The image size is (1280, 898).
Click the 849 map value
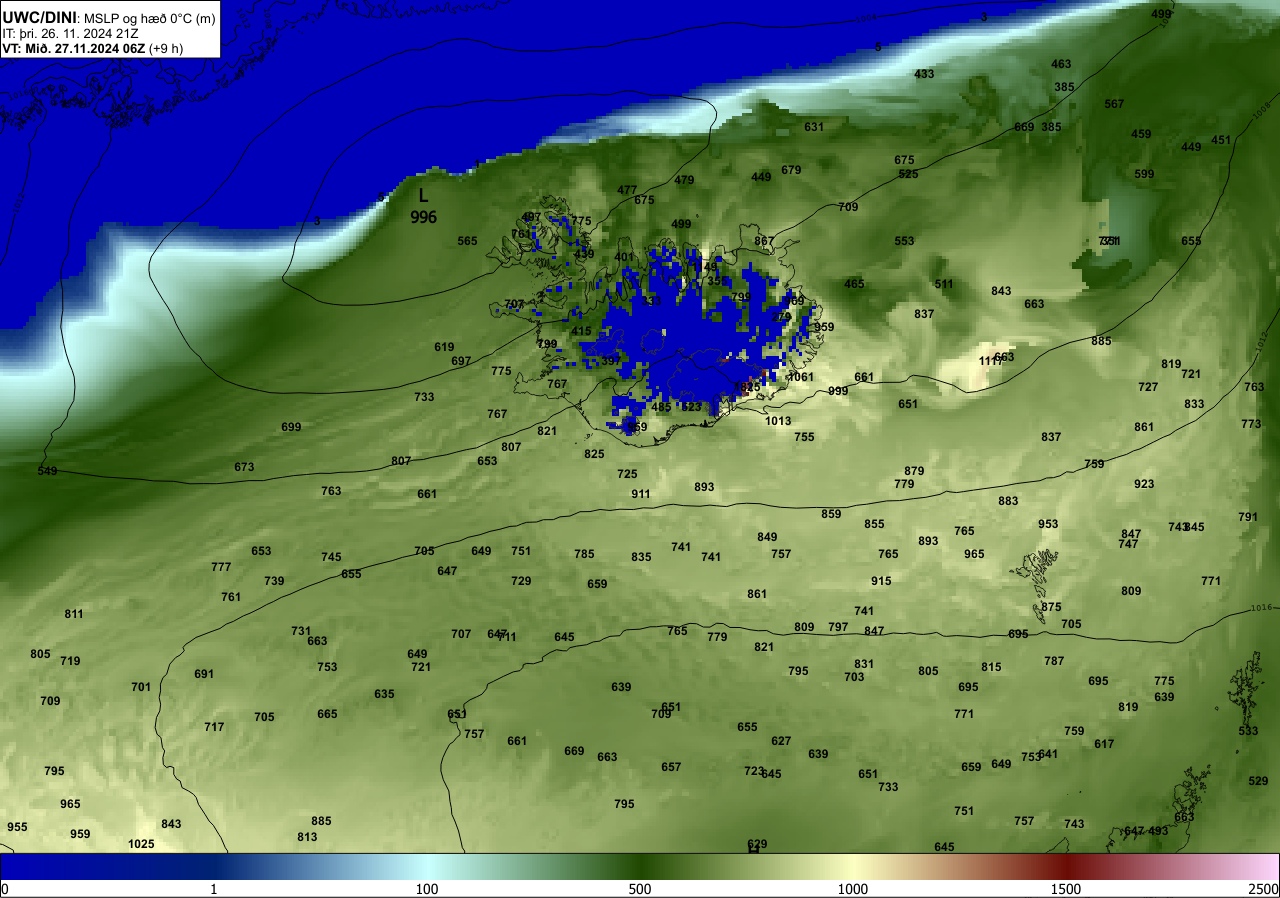pyautogui.click(x=767, y=538)
